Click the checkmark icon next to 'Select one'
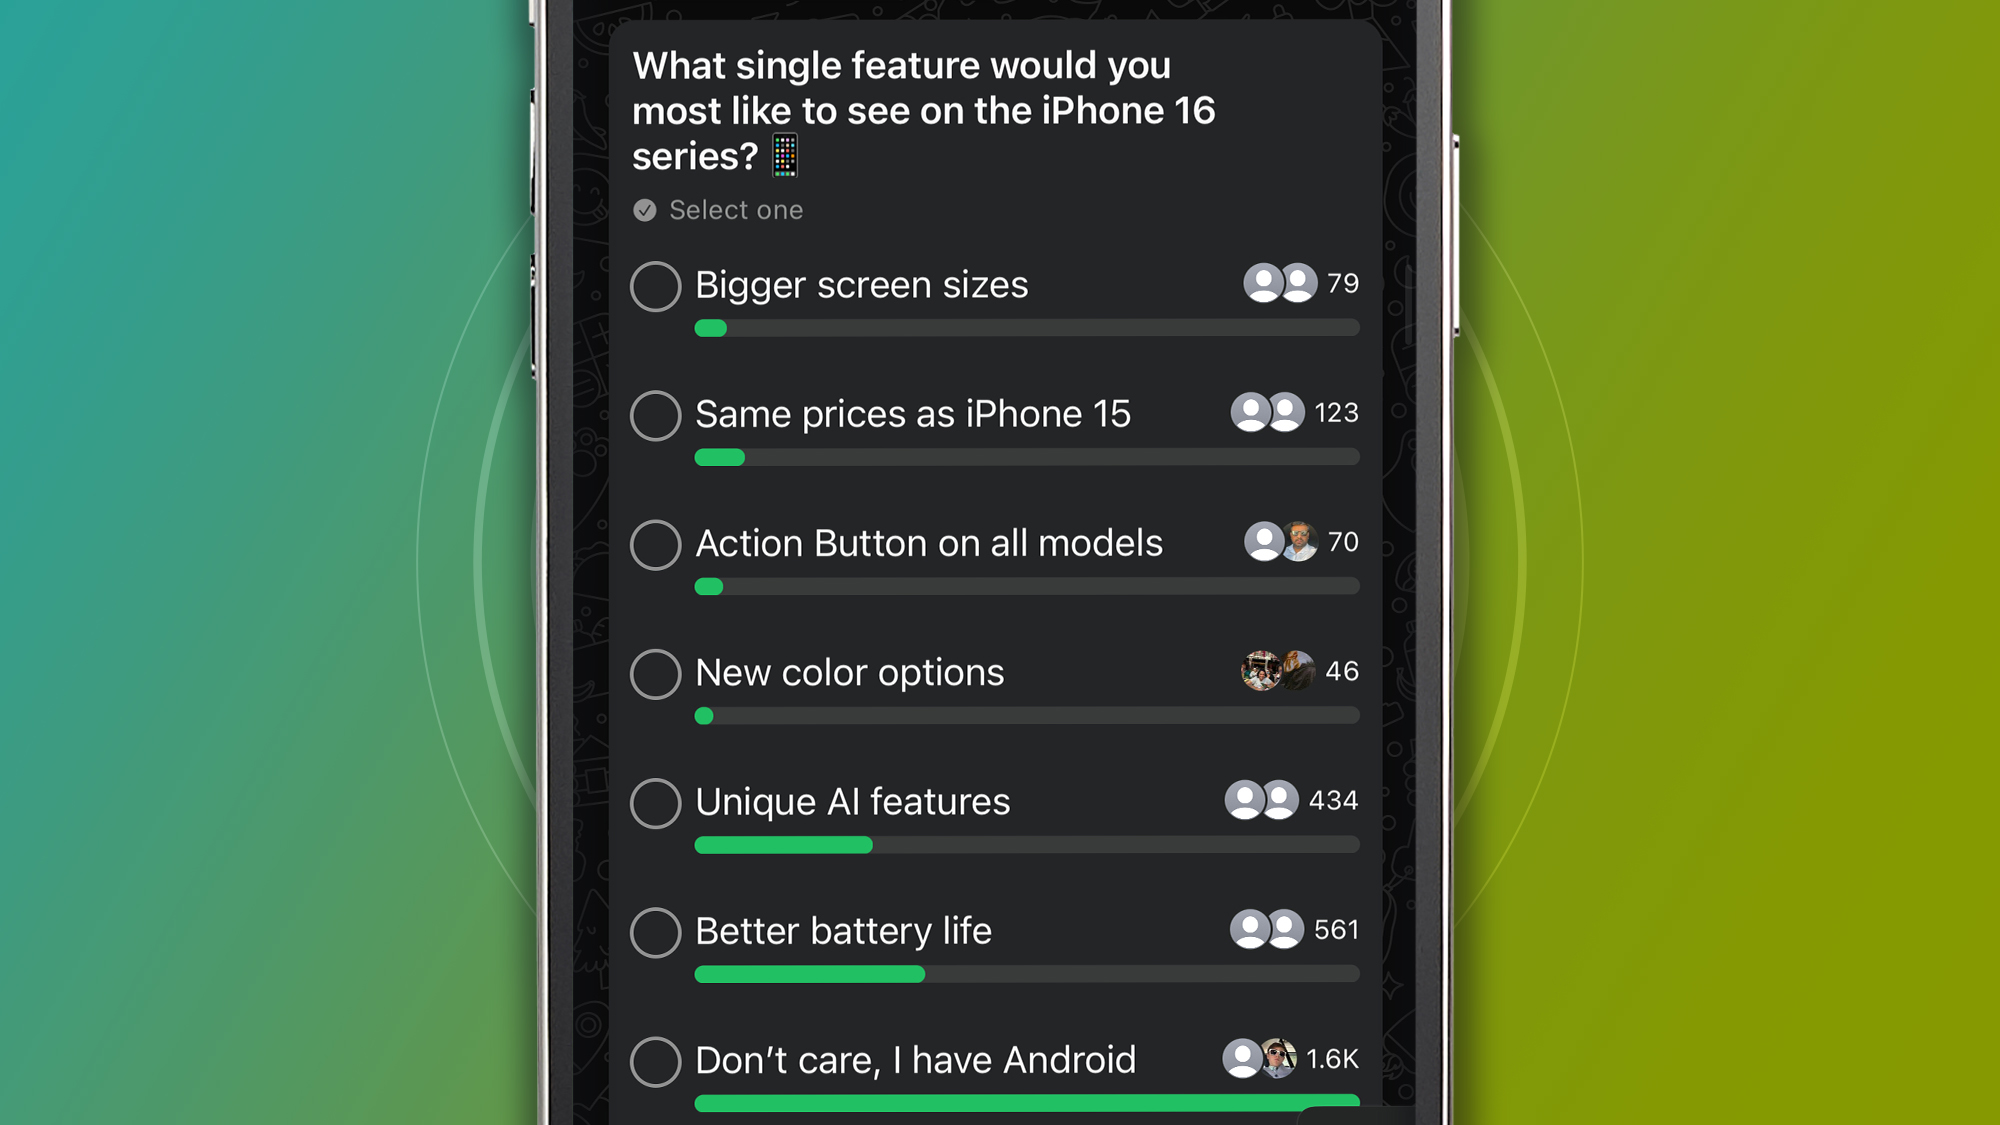 [643, 210]
